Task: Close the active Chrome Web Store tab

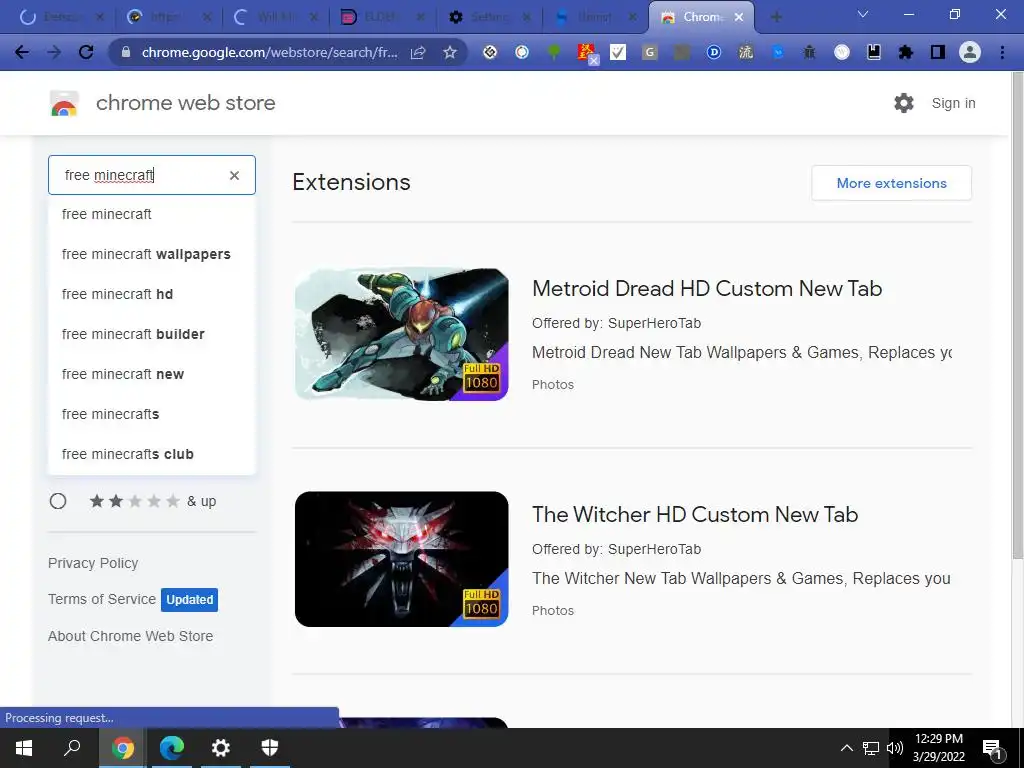Action: tap(739, 18)
